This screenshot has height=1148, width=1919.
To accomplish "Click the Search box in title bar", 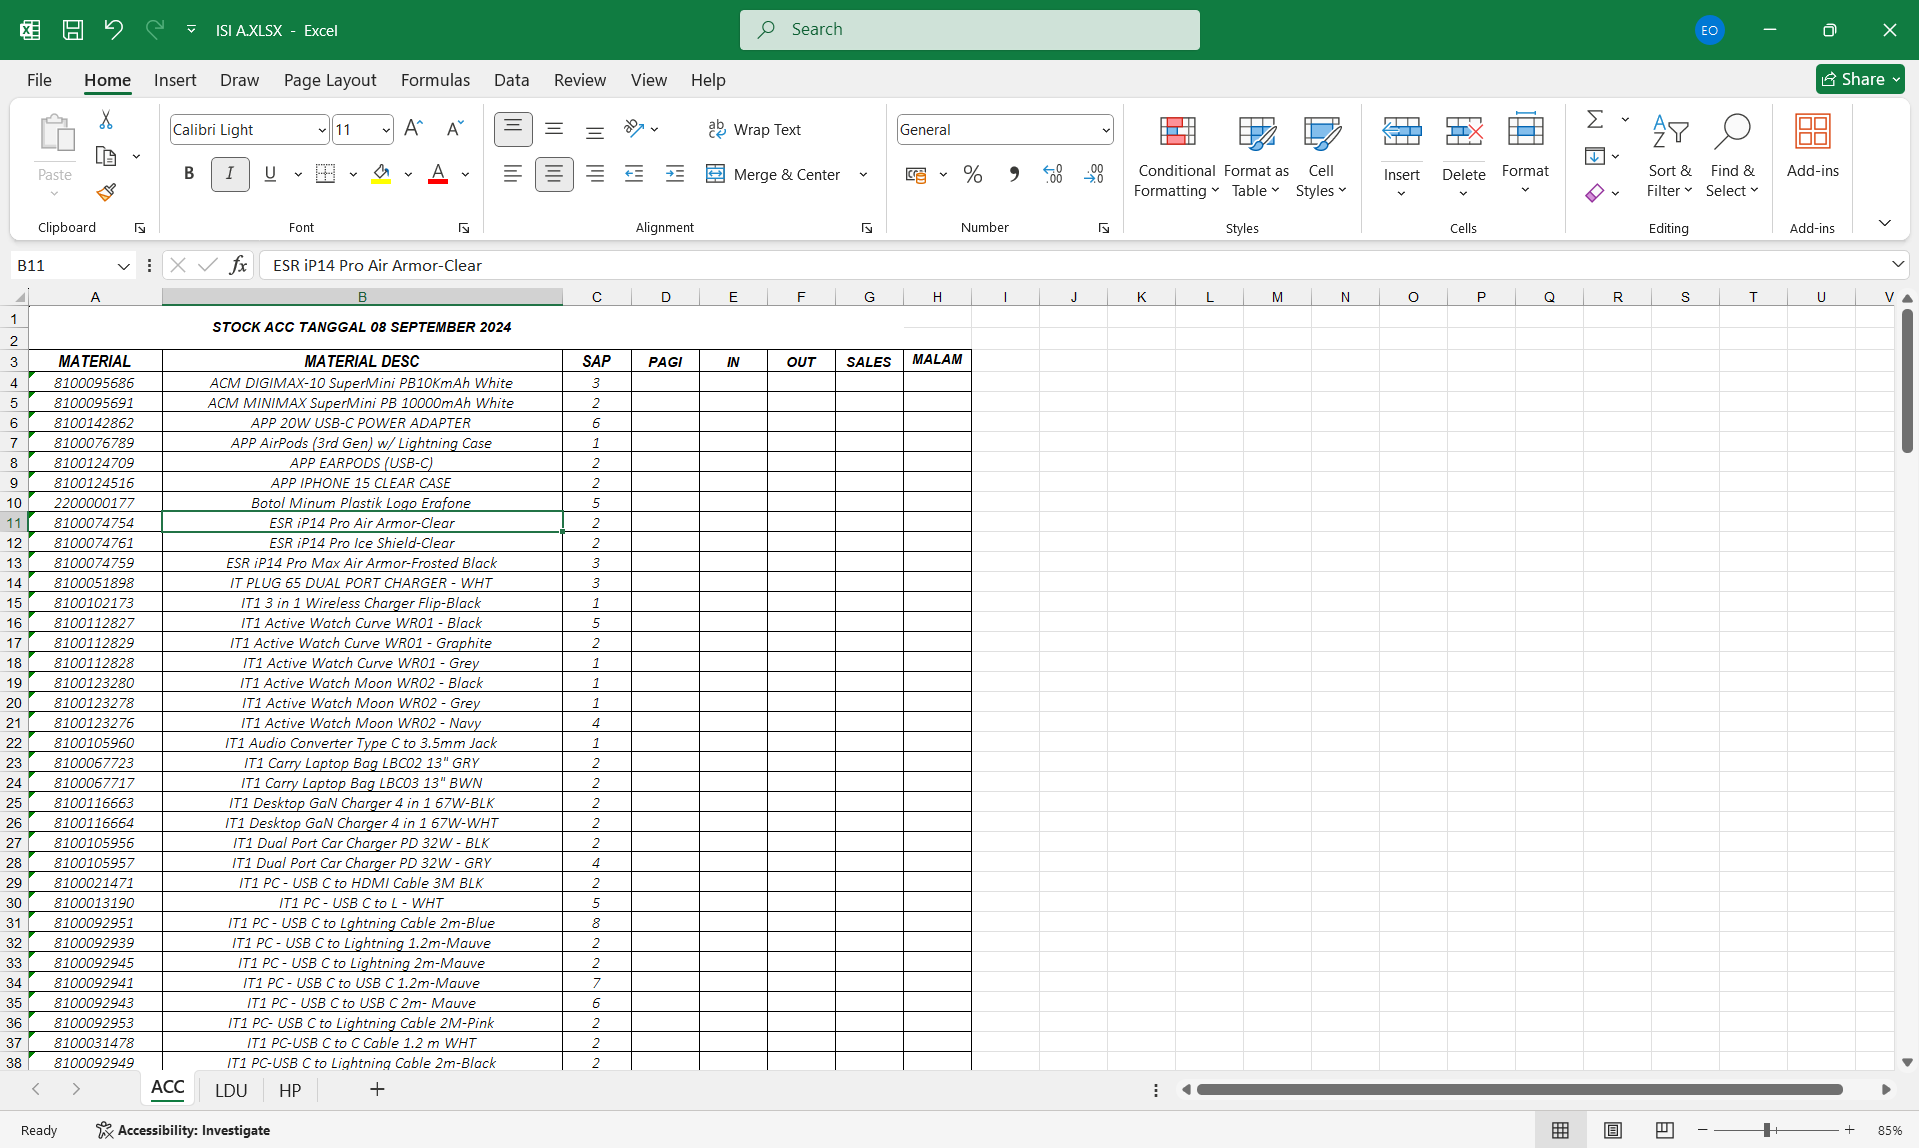I will pos(969,30).
